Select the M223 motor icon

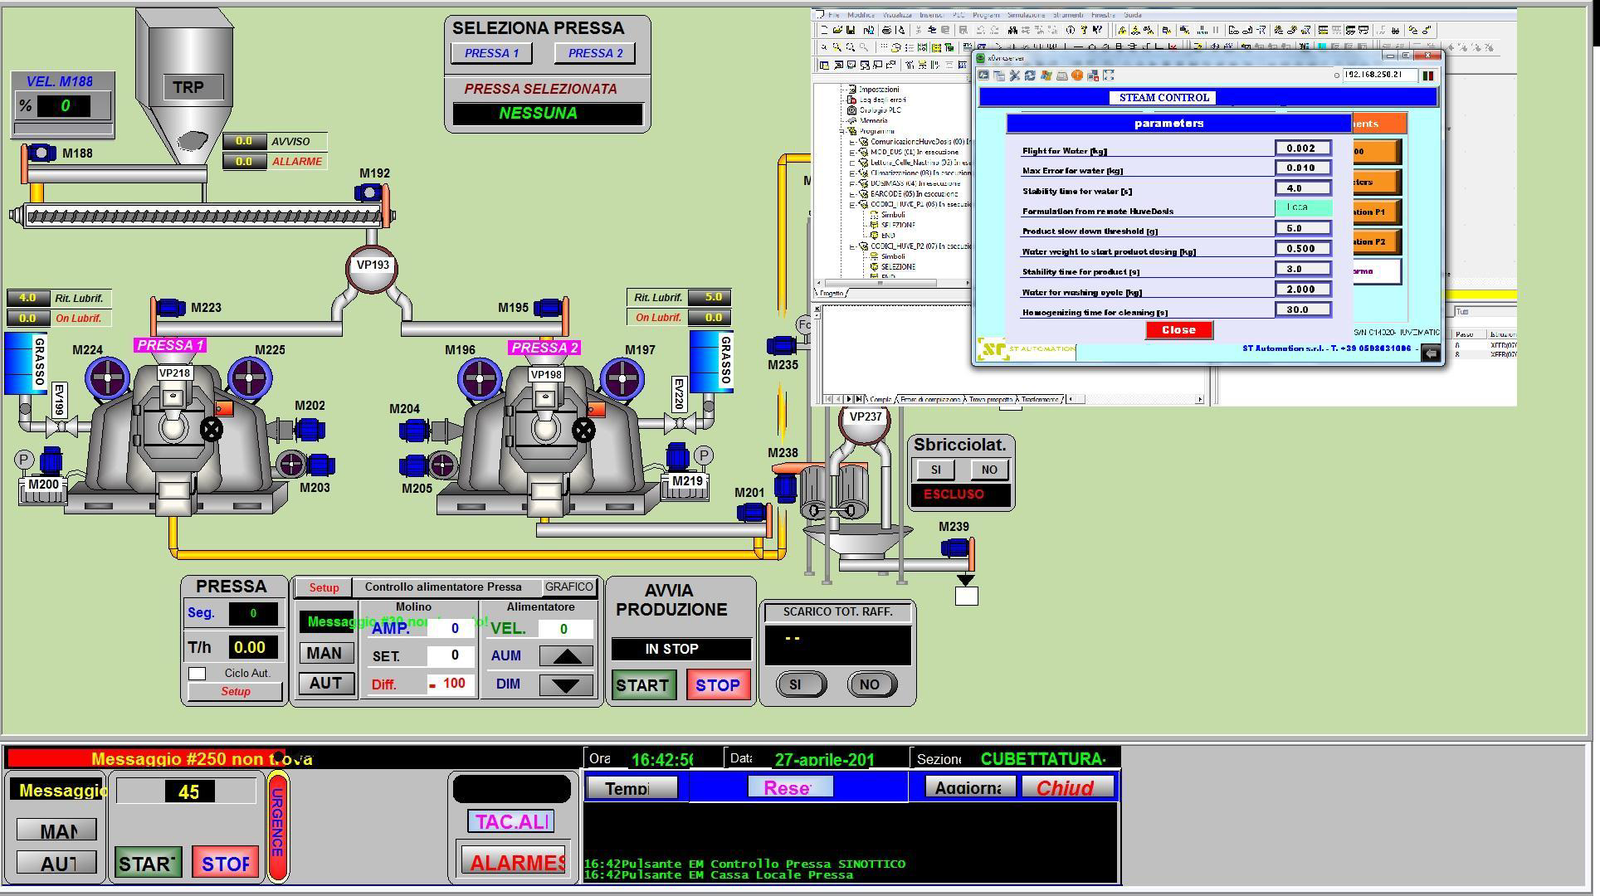tap(170, 308)
